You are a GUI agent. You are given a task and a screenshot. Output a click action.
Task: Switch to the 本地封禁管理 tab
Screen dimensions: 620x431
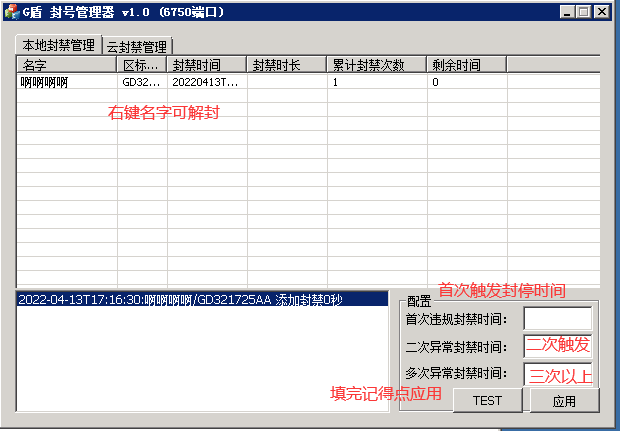[x=59, y=45]
